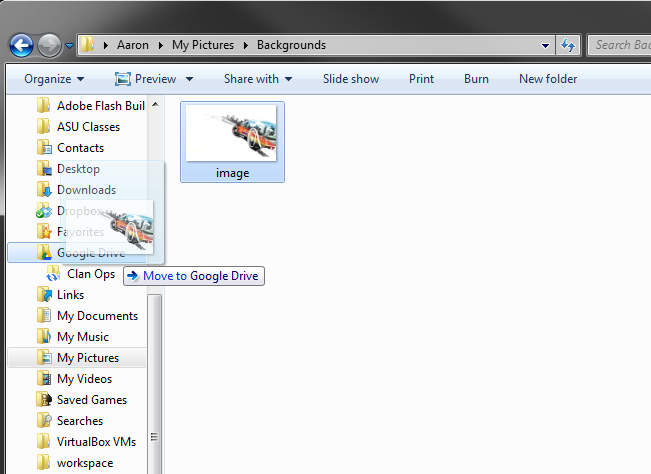
Task: Start the Slide show
Action: point(351,79)
